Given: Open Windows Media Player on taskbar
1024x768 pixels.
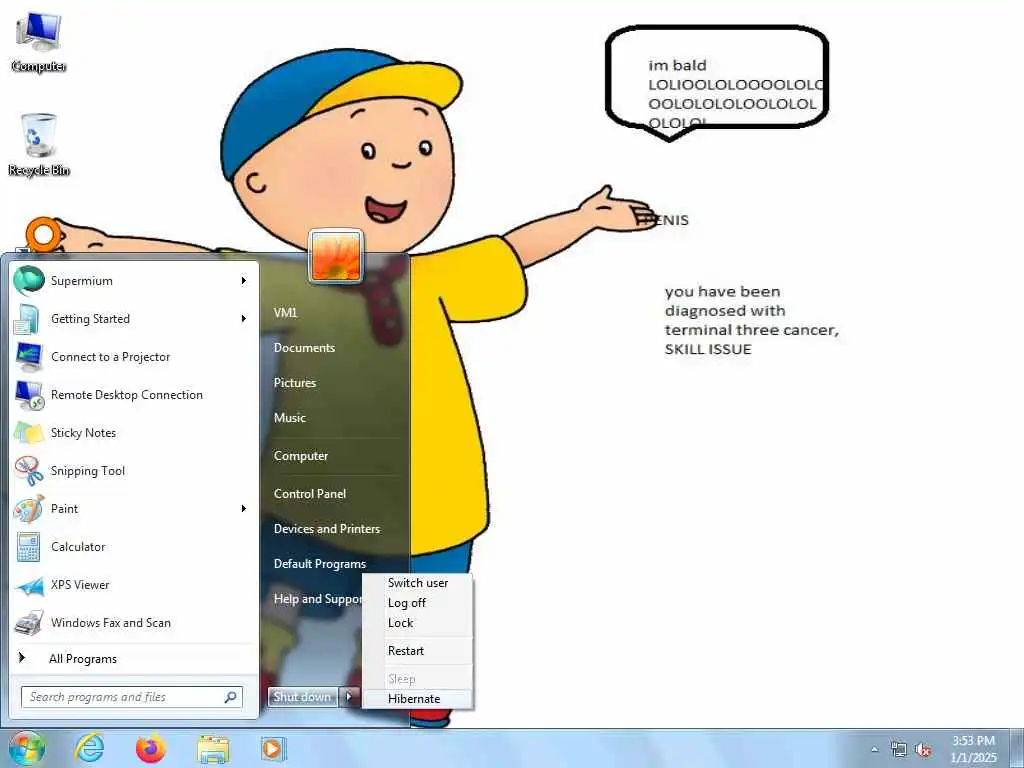Looking at the screenshot, I should point(274,748).
